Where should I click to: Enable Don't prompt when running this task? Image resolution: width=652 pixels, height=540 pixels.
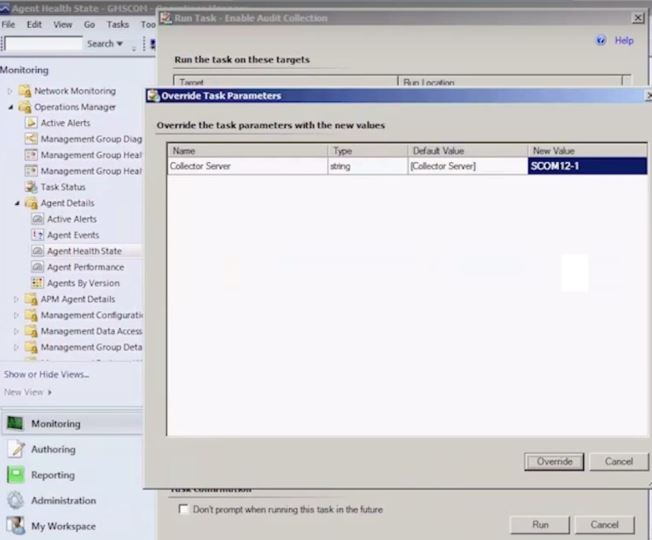pos(182,509)
